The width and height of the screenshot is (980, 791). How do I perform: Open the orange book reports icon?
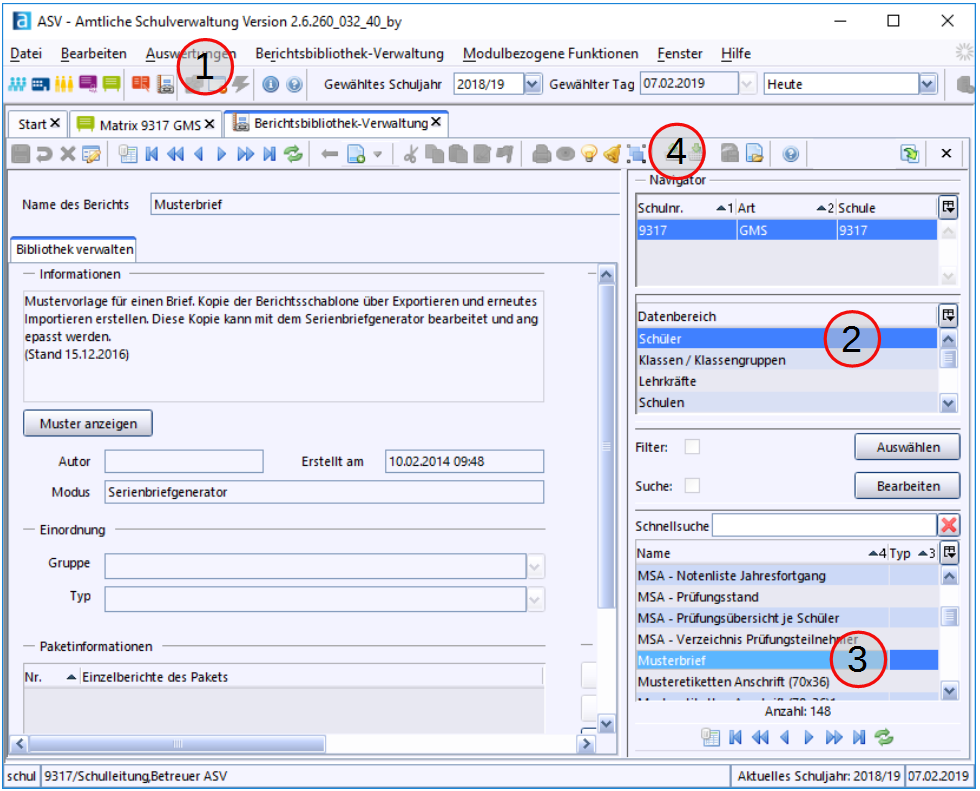[141, 84]
